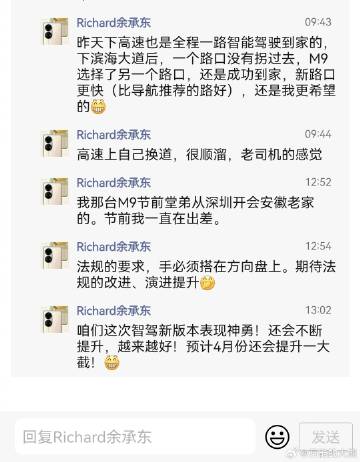Click sender name Richard余承东 at 09:44

point(114,135)
